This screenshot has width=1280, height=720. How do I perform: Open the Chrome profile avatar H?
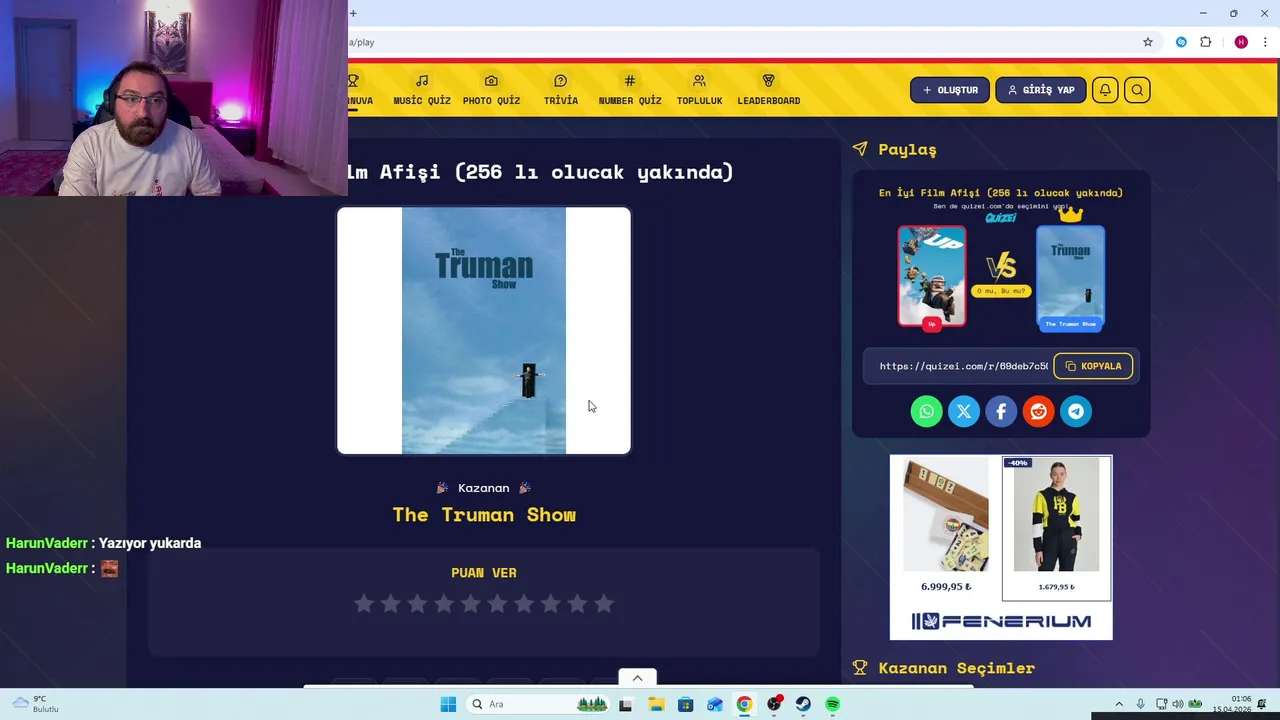pos(1241,42)
